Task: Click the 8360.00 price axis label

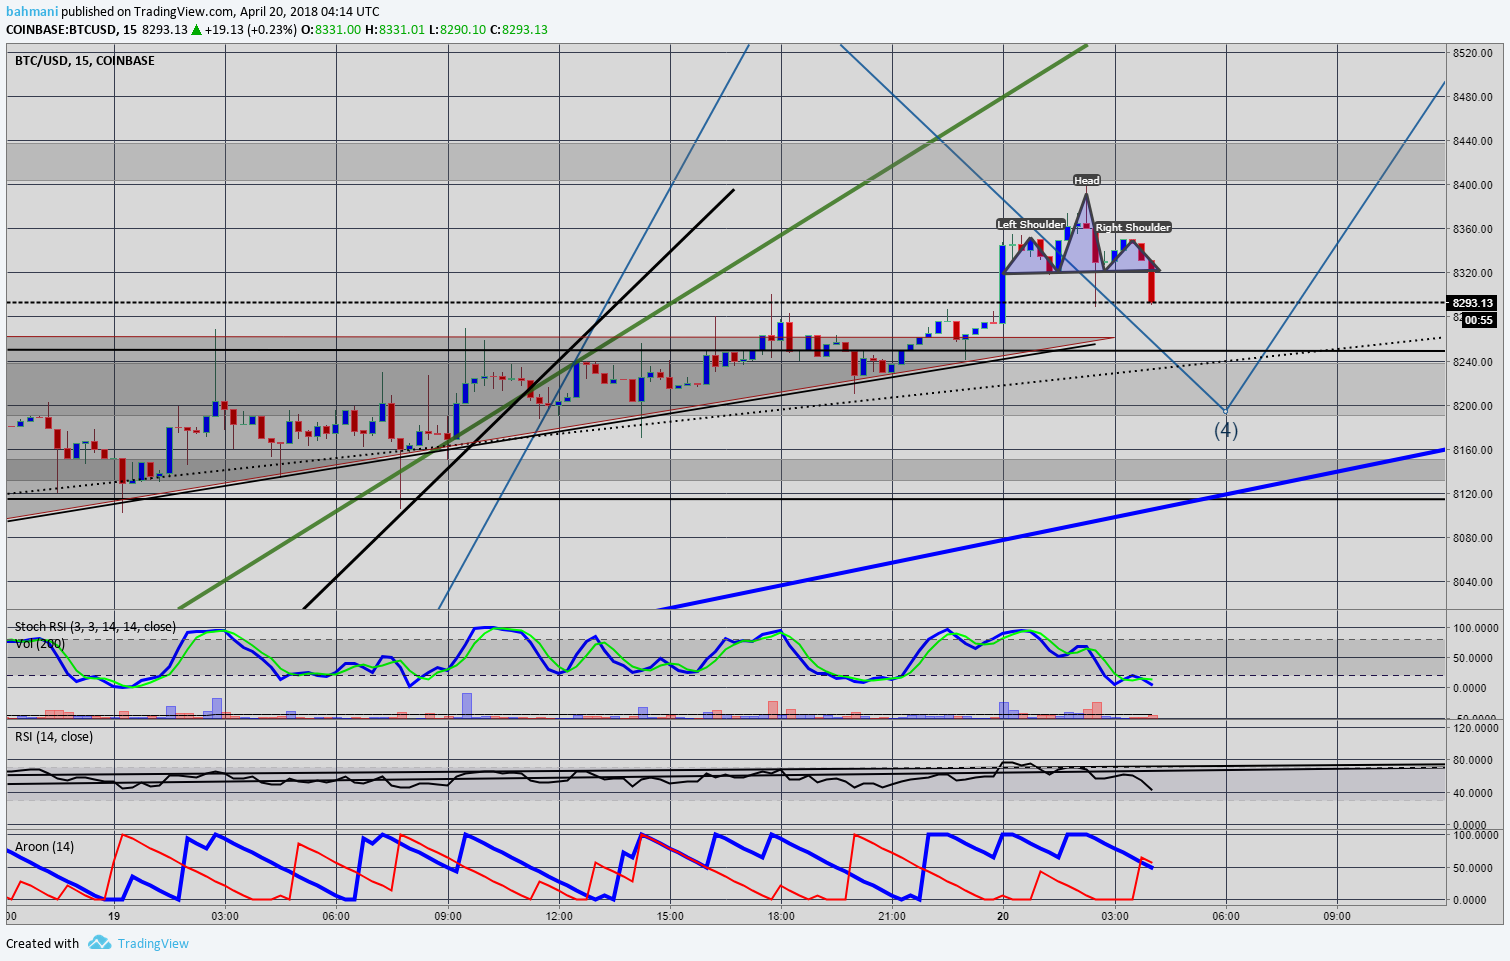Action: point(1473,229)
